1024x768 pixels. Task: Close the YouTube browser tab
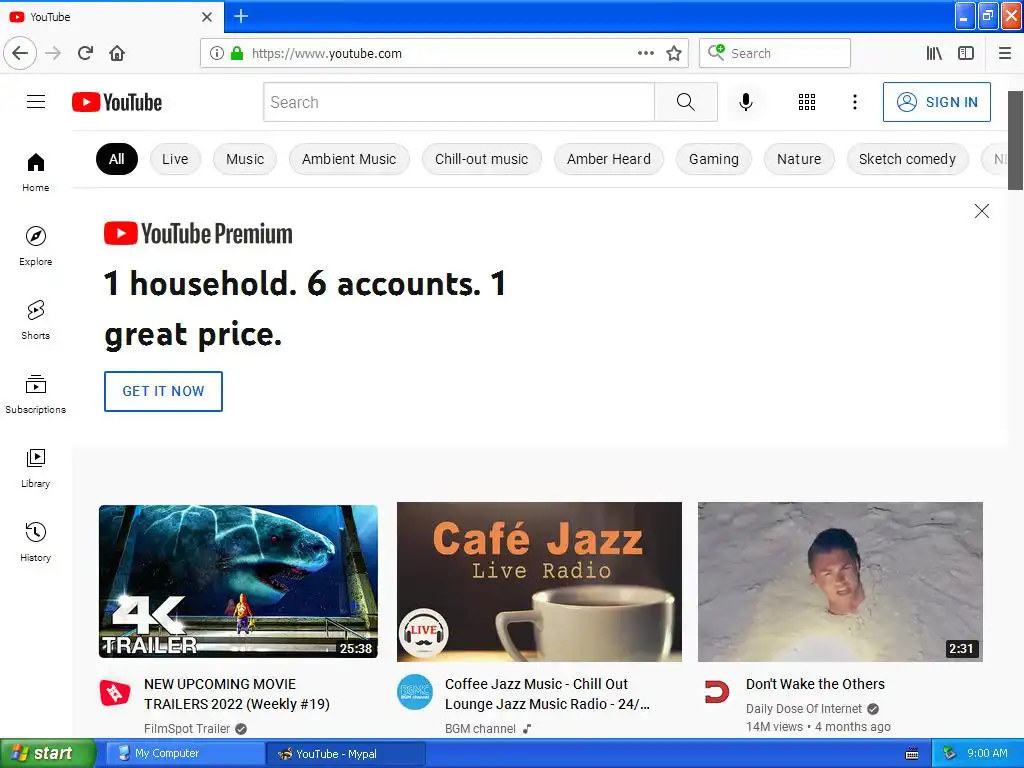[x=206, y=17]
